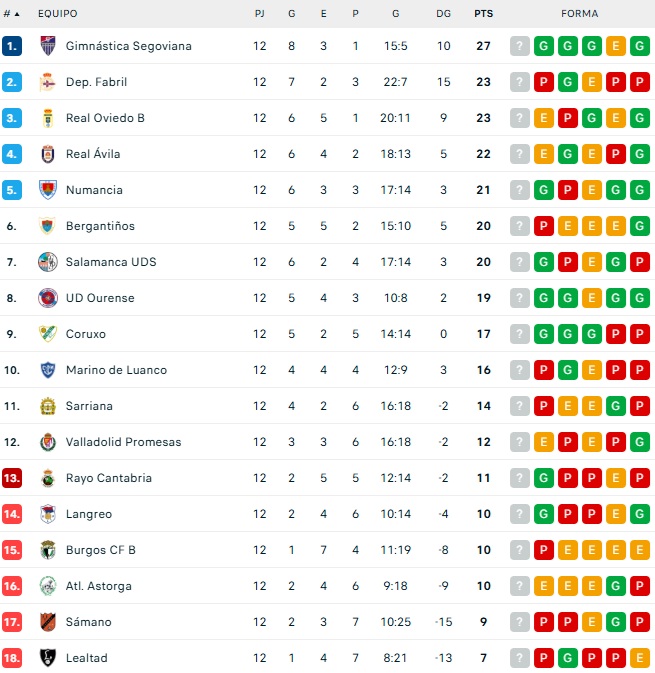The height and width of the screenshot is (673, 655).
Task: Click the Rayo Cantabria team badge
Action: point(47,478)
